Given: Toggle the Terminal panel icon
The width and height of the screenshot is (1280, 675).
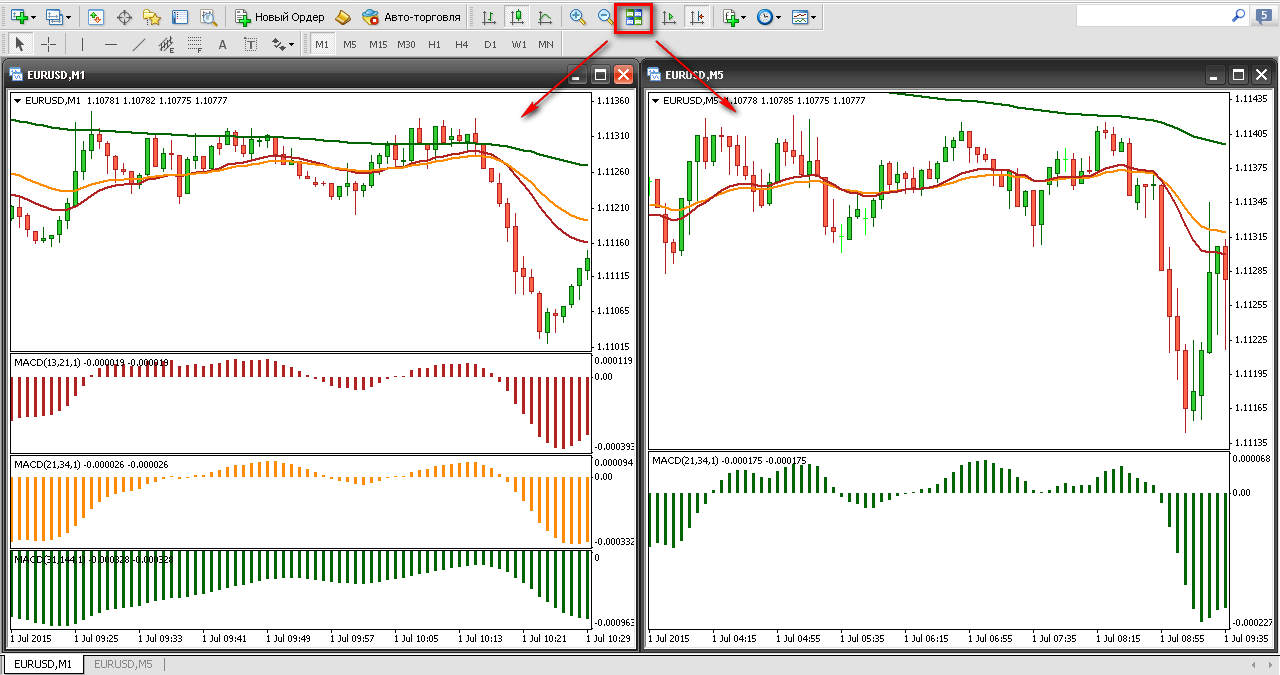Looking at the screenshot, I should 180,17.
